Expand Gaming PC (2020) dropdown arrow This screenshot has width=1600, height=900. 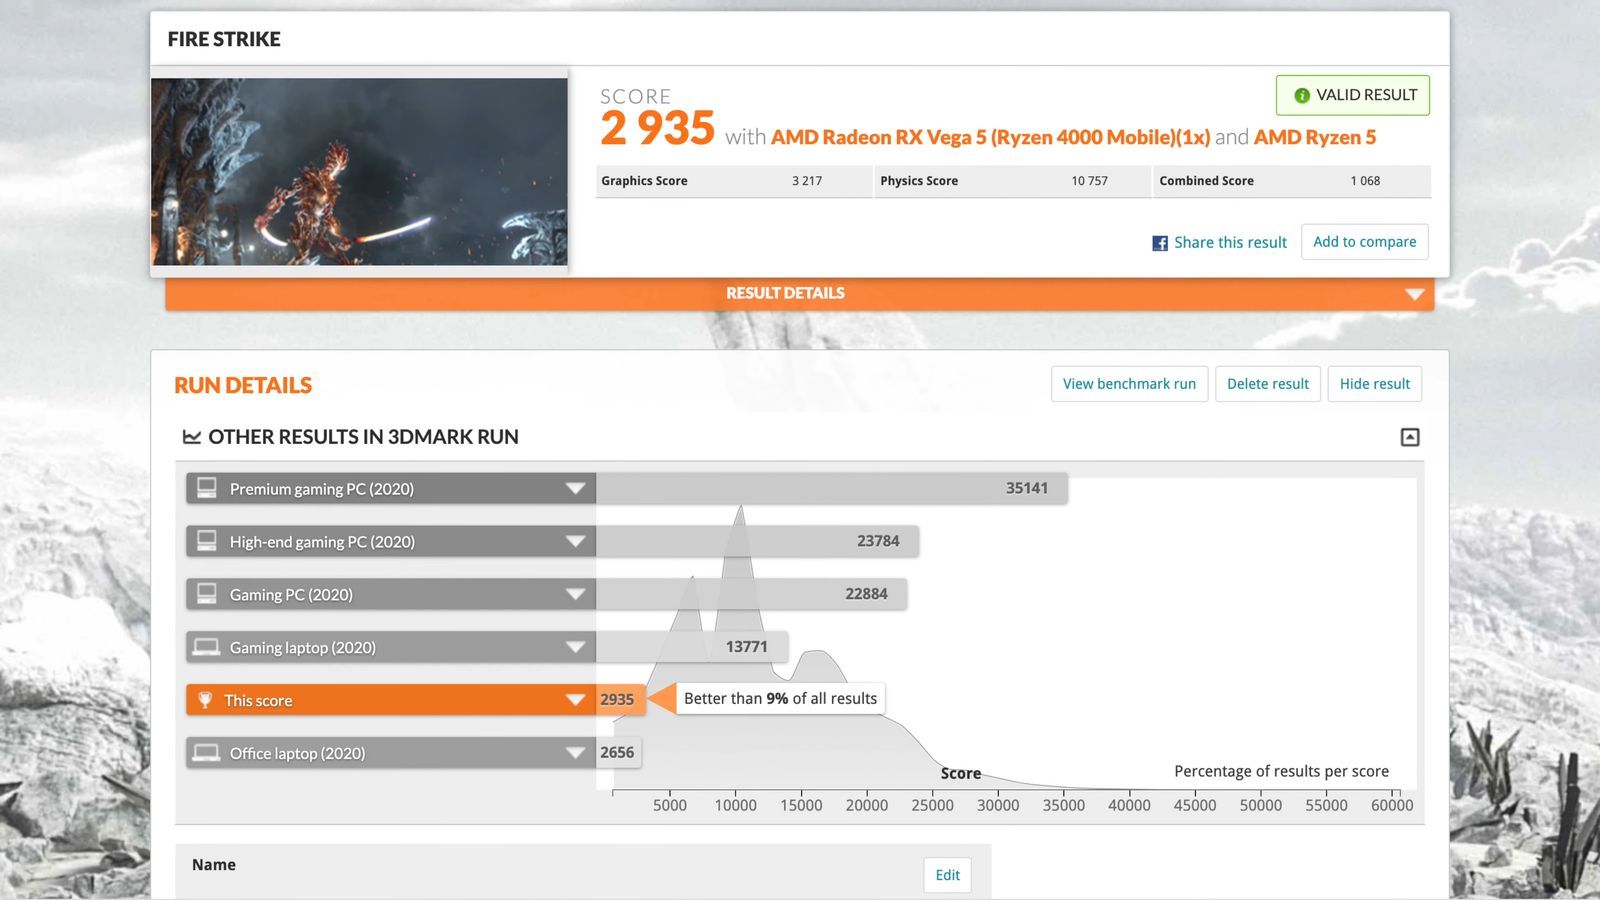pyautogui.click(x=575, y=594)
